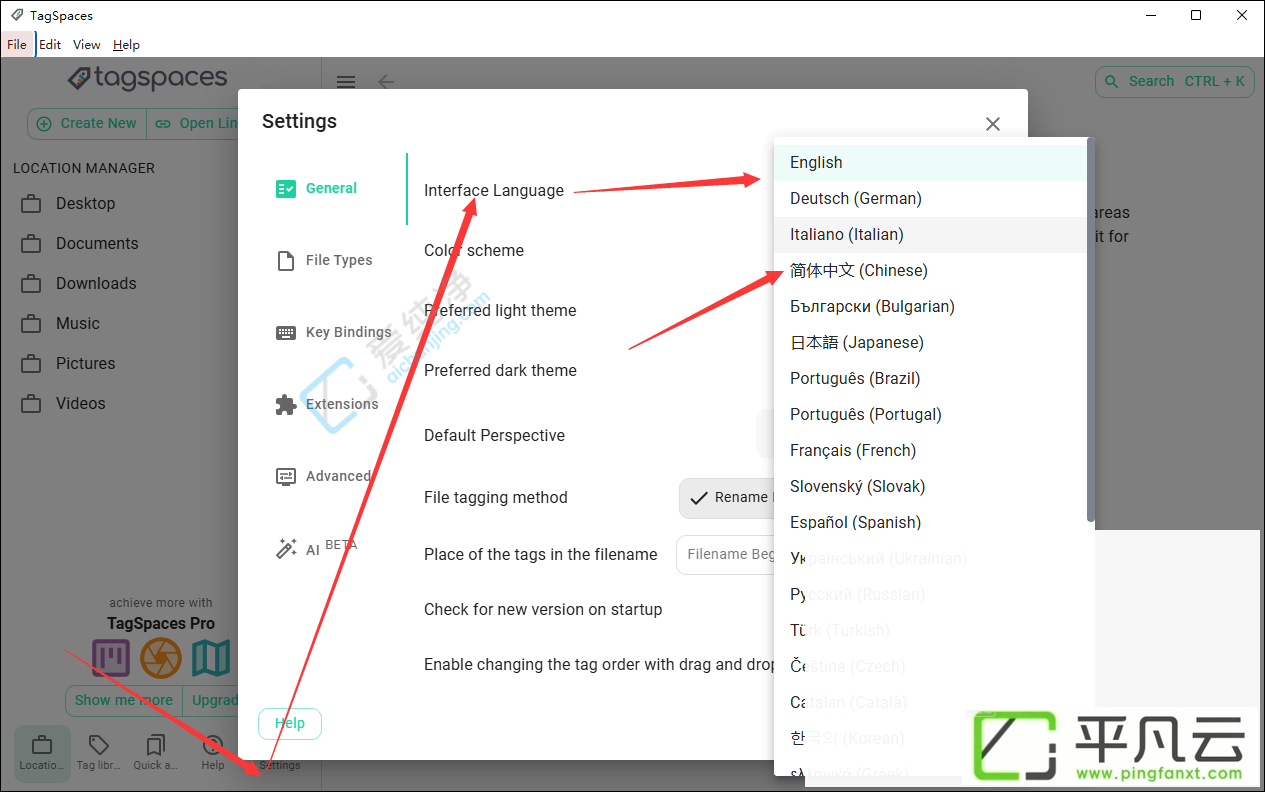Click the LOCATION MANAGER heading
The width and height of the screenshot is (1265, 792).
click(x=84, y=168)
